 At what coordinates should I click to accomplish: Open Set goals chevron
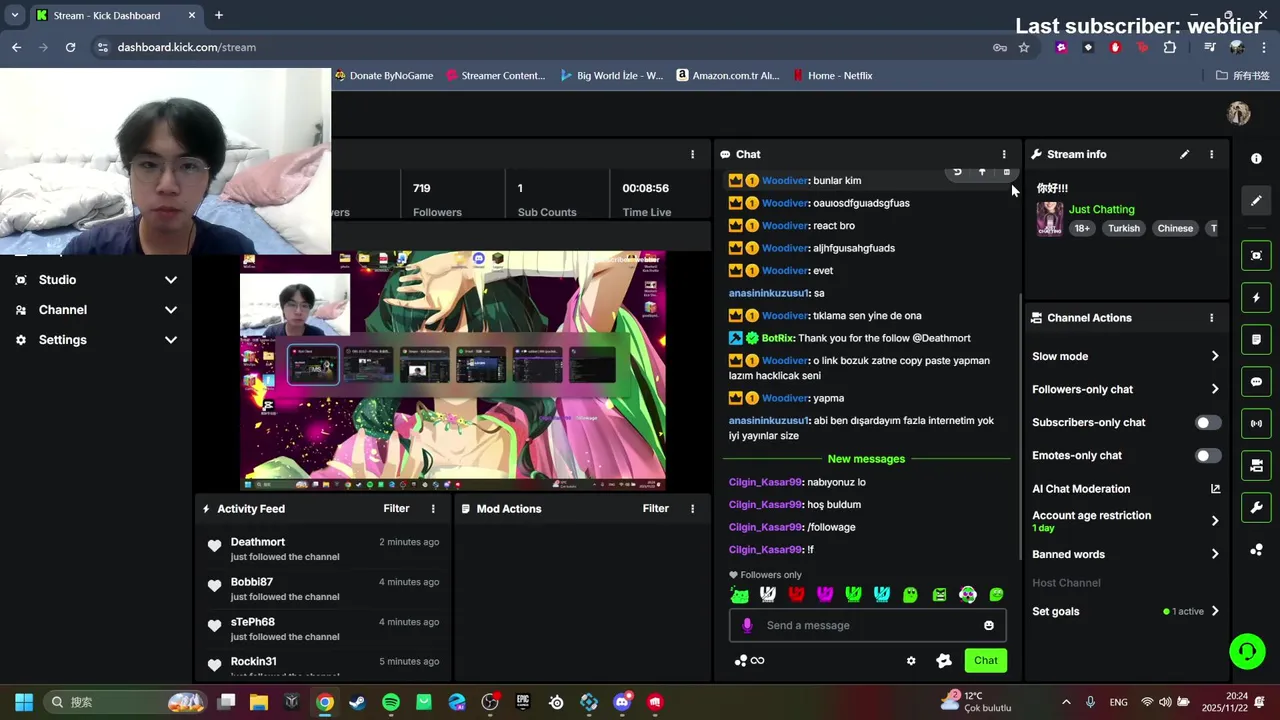click(1215, 611)
